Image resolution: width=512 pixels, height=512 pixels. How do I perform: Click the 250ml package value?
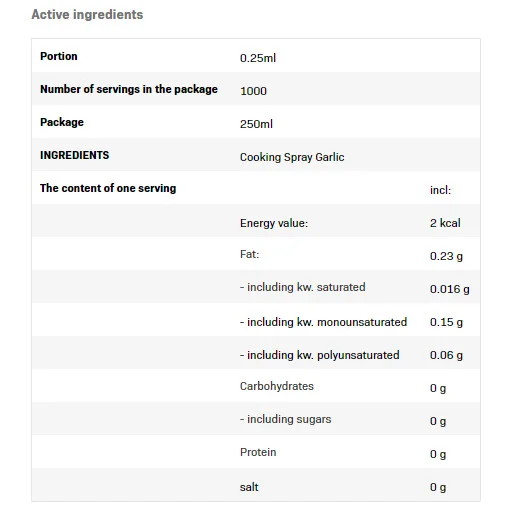[256, 124]
